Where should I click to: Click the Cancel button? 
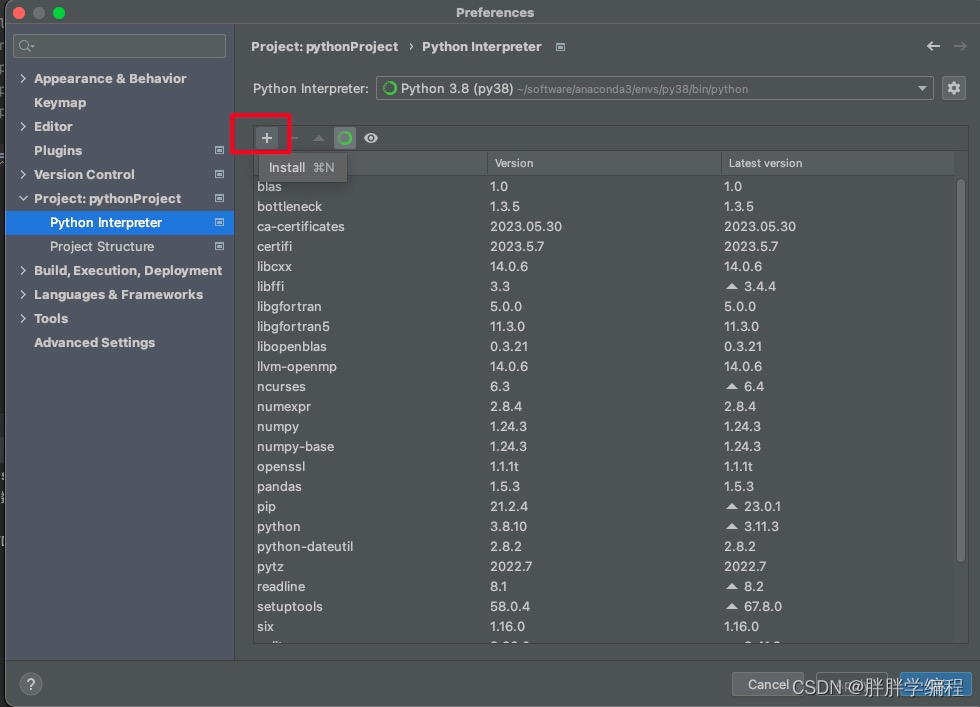767,684
